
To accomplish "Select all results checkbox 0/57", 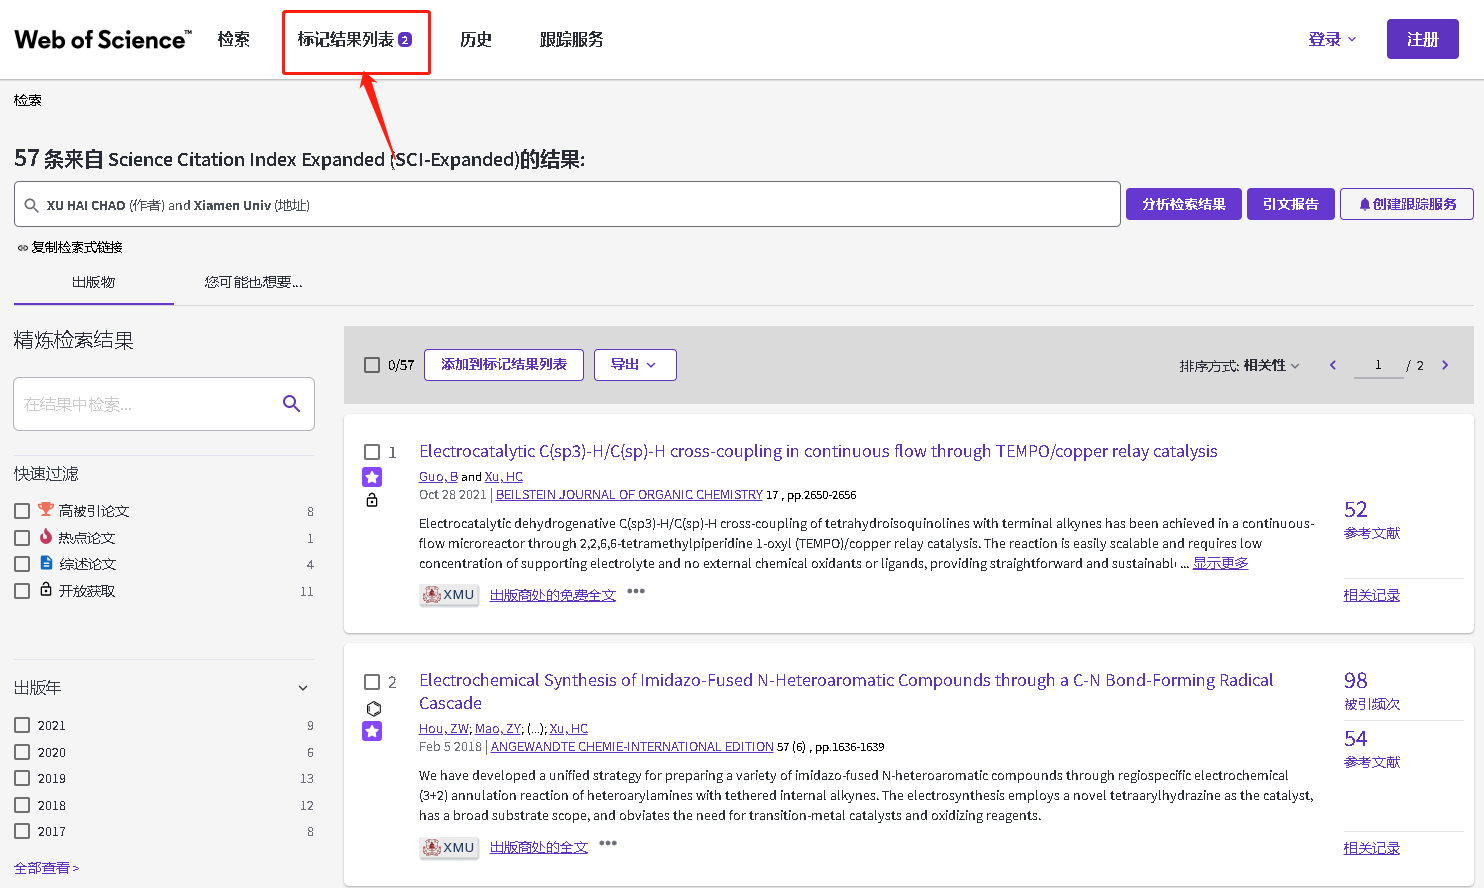I will (372, 365).
